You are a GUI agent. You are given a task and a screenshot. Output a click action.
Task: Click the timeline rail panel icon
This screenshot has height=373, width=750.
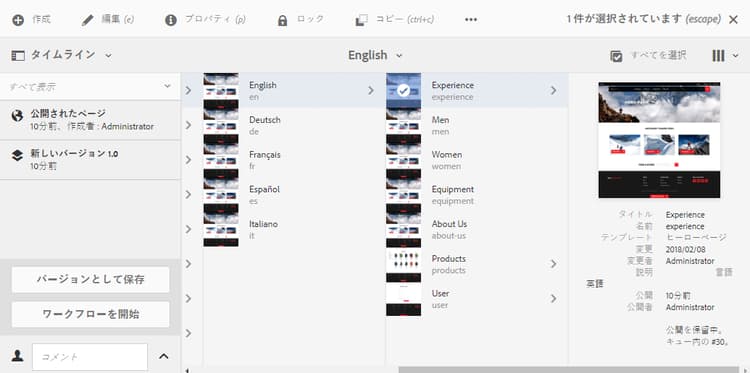coord(18,55)
